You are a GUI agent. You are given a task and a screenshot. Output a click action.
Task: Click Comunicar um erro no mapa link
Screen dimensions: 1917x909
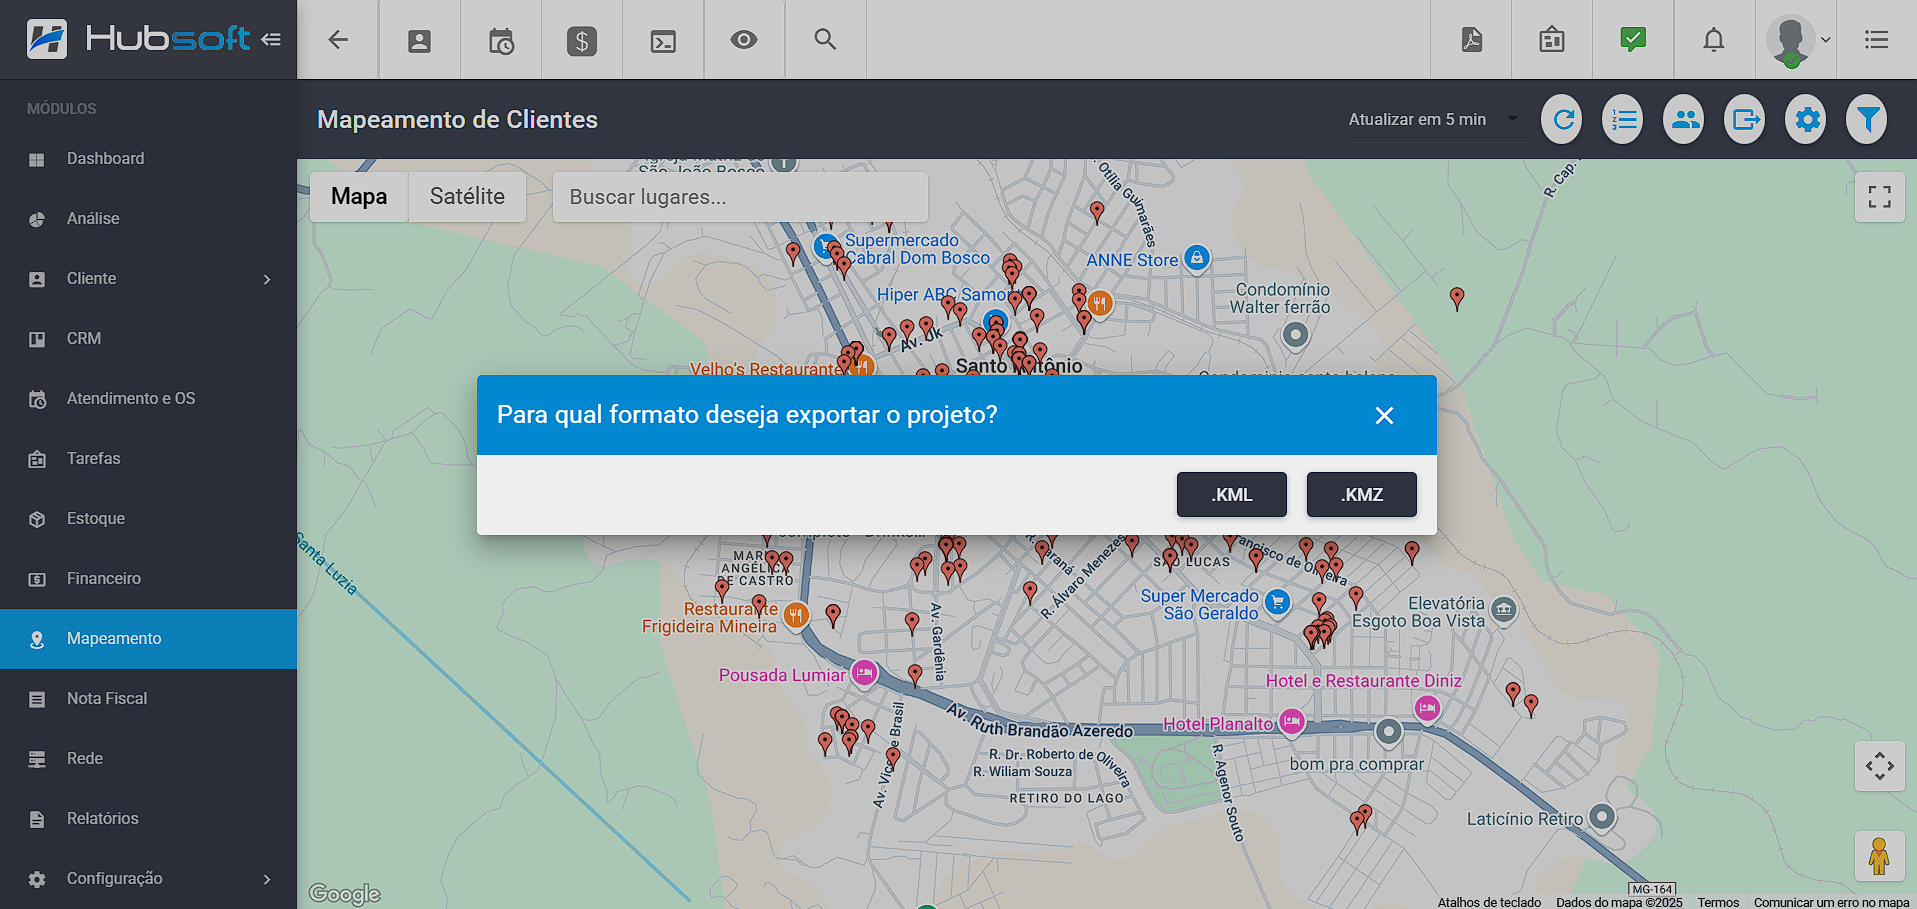[1831, 902]
